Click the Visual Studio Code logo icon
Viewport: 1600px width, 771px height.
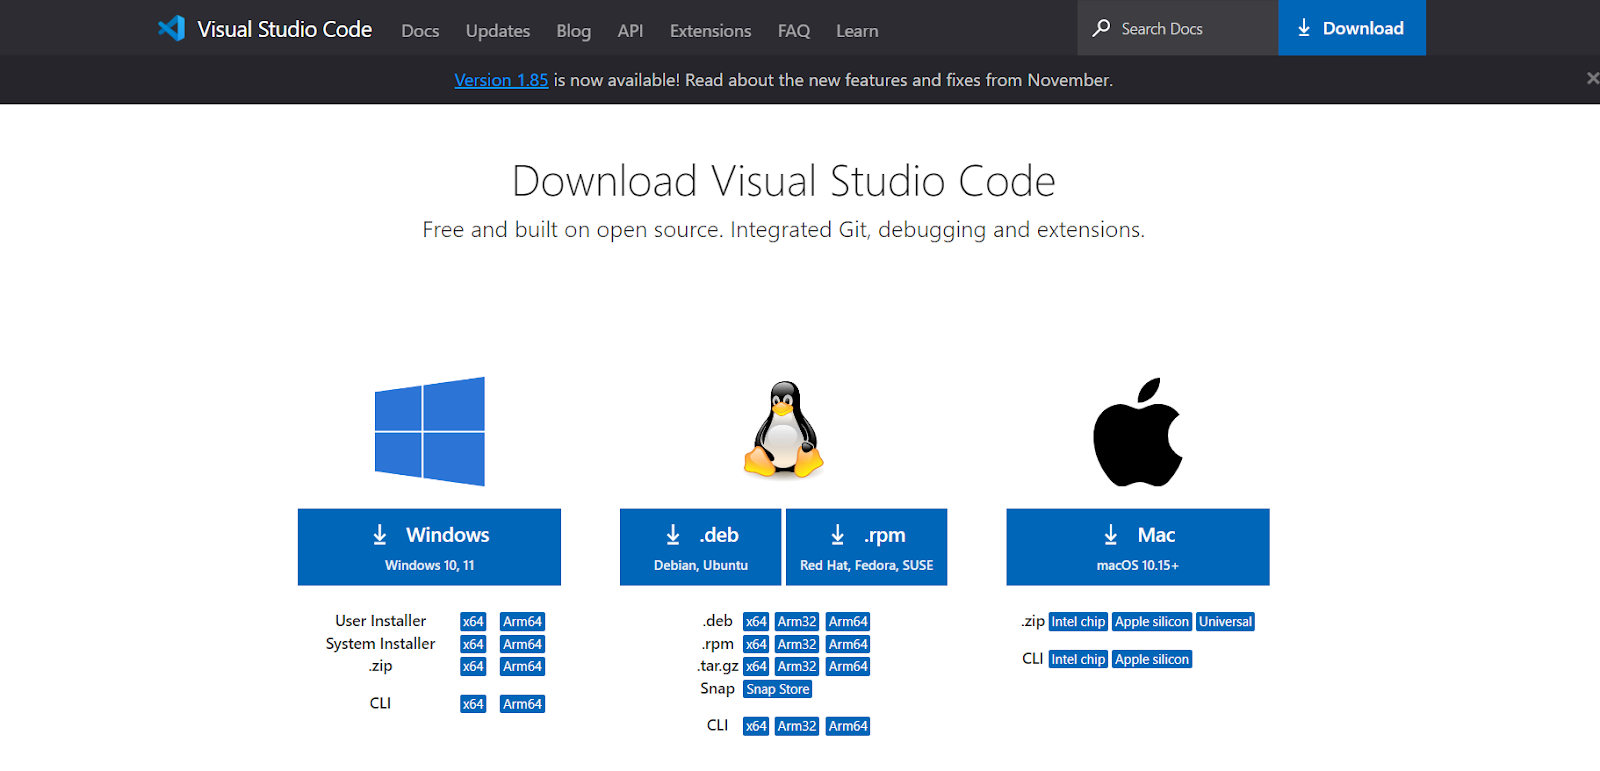coord(171,28)
